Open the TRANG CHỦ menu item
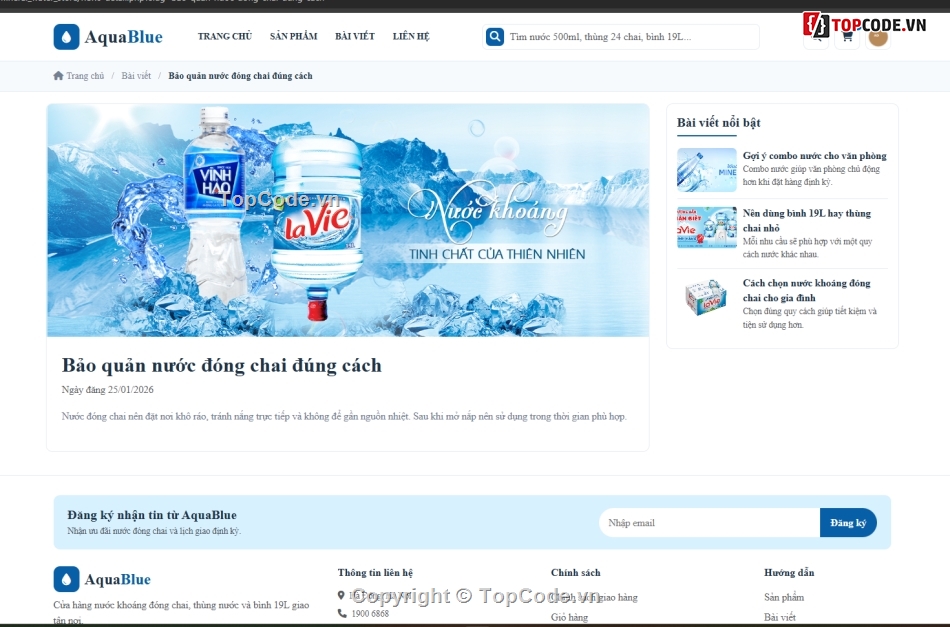The width and height of the screenshot is (950, 627). point(225,36)
